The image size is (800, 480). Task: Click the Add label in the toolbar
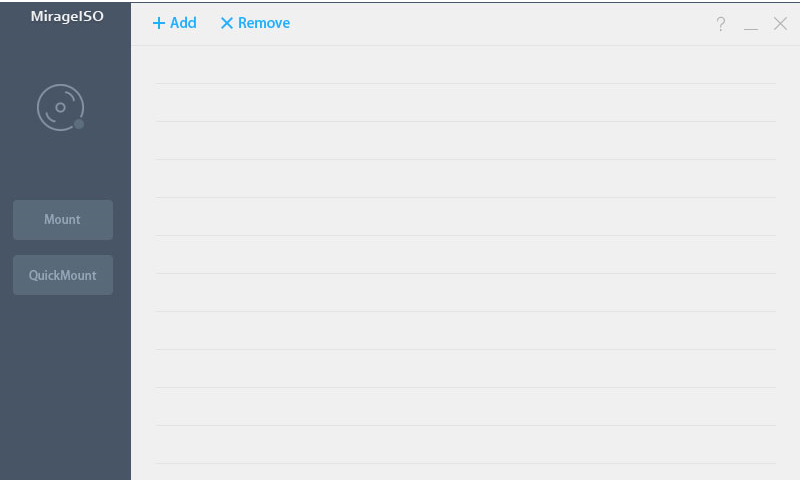183,23
